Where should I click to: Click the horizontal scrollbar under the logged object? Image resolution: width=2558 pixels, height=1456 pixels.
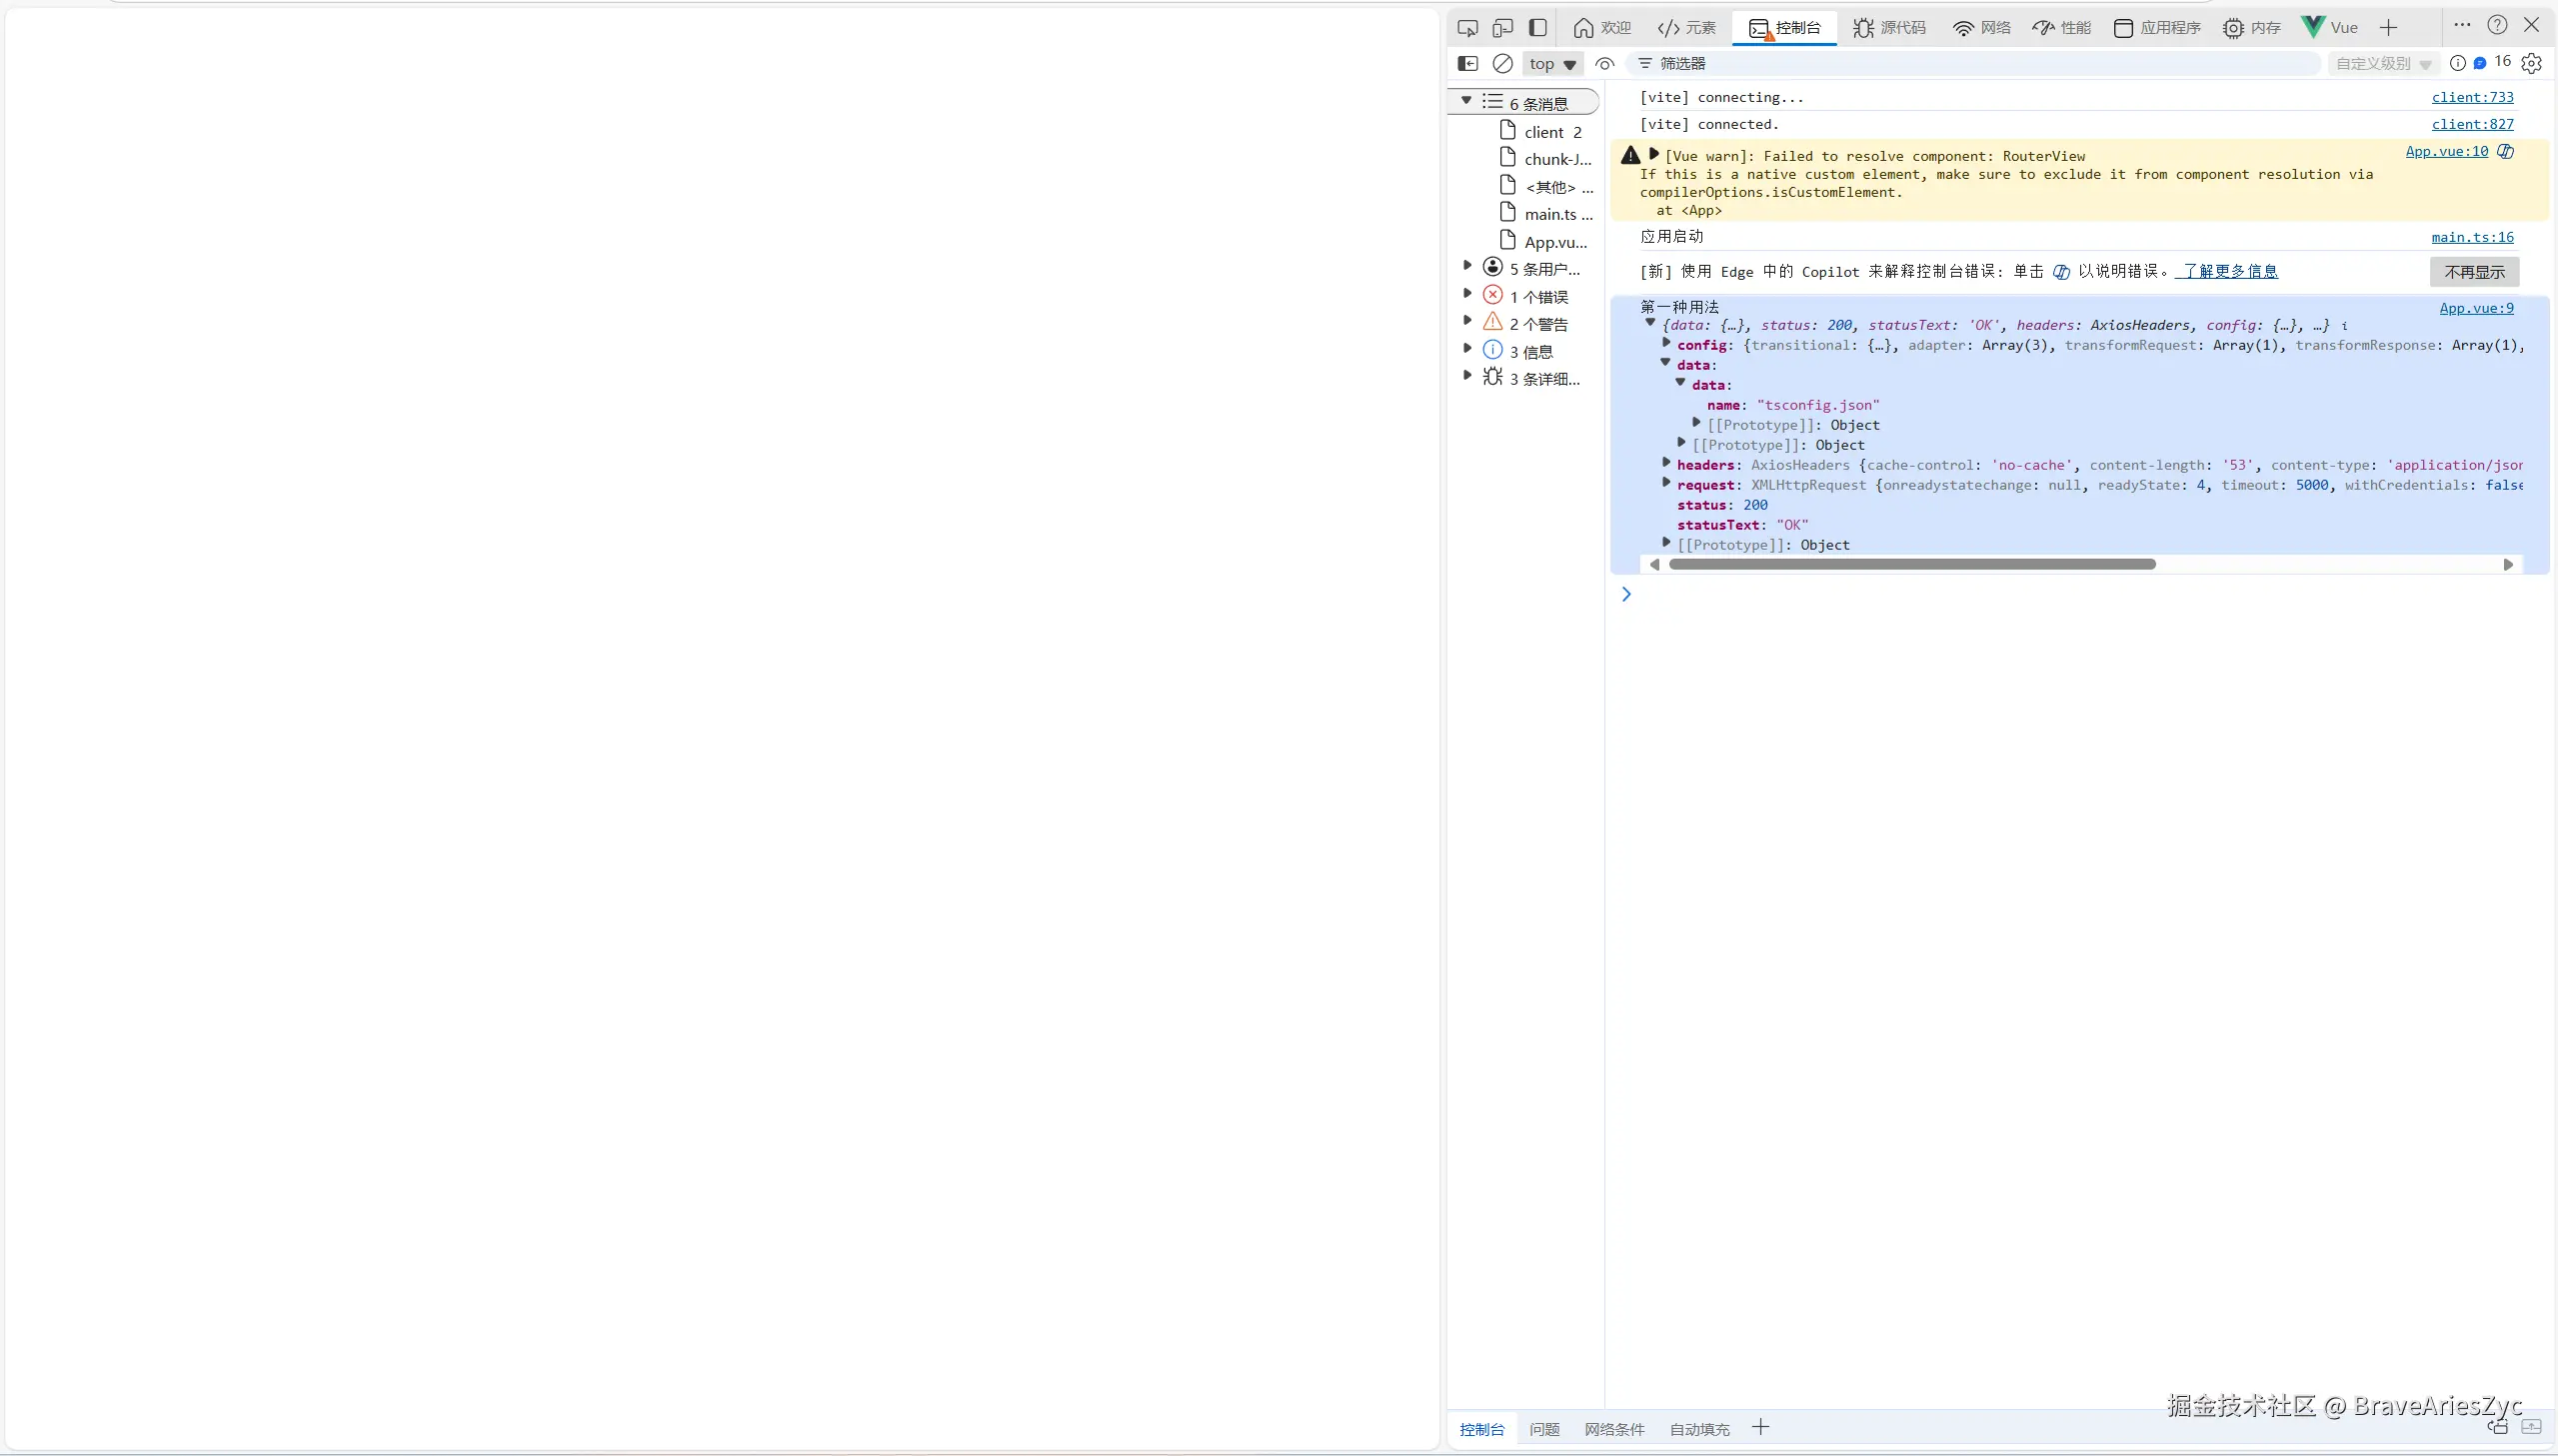coord(1911,565)
